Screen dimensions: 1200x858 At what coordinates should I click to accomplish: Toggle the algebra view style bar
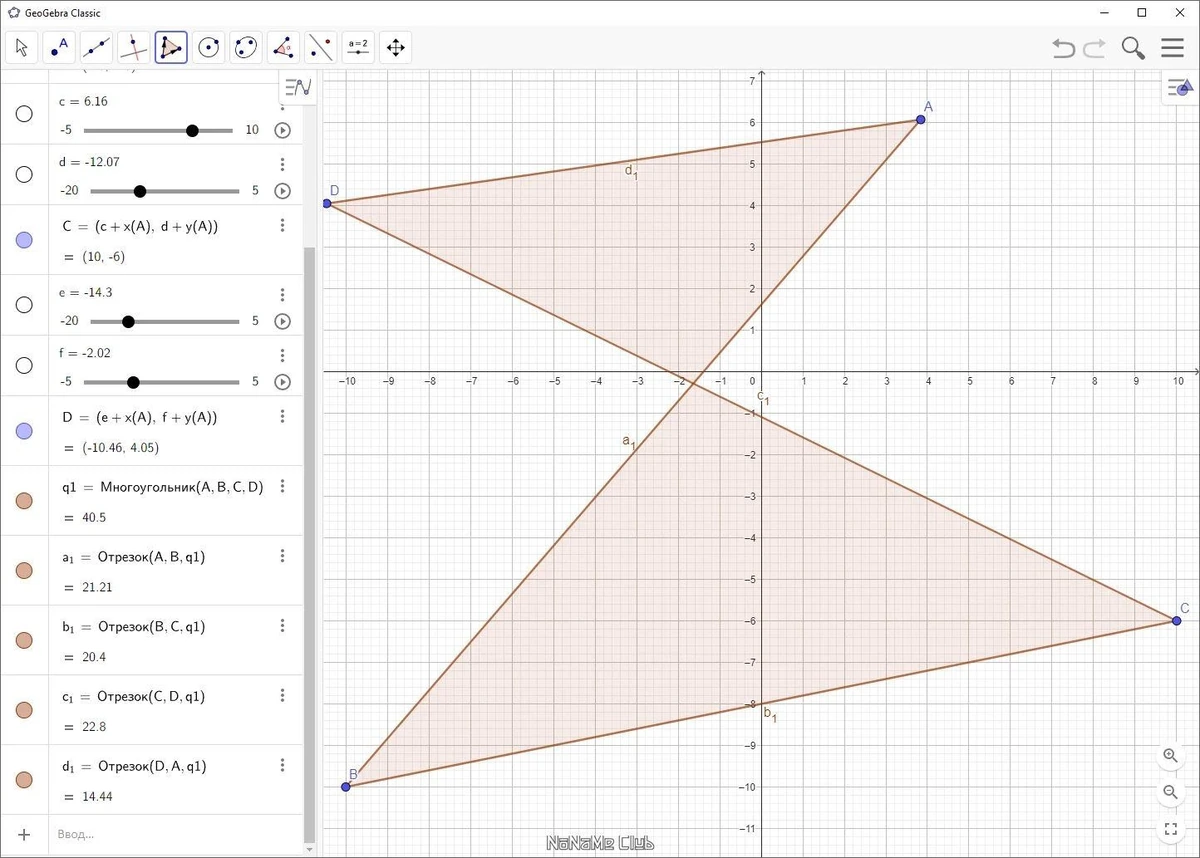click(298, 87)
